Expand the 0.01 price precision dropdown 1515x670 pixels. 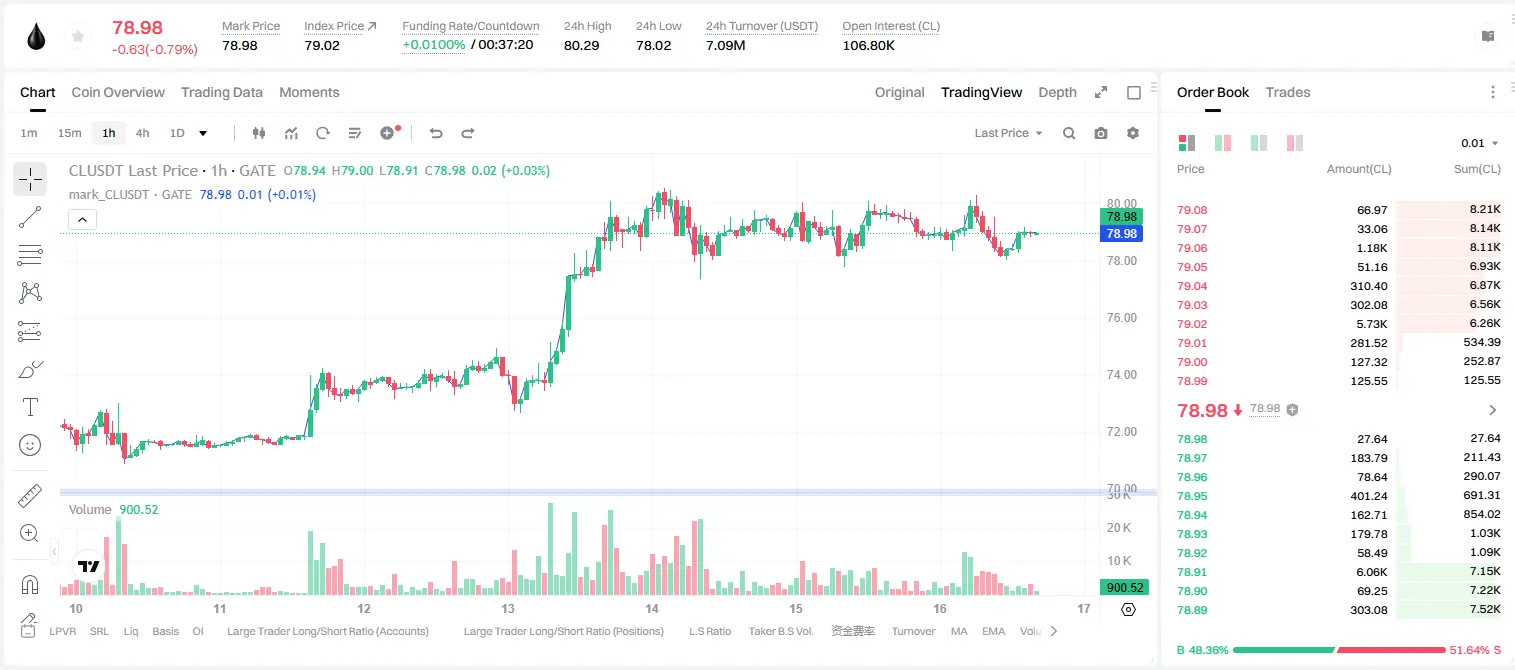pyautogui.click(x=1480, y=143)
